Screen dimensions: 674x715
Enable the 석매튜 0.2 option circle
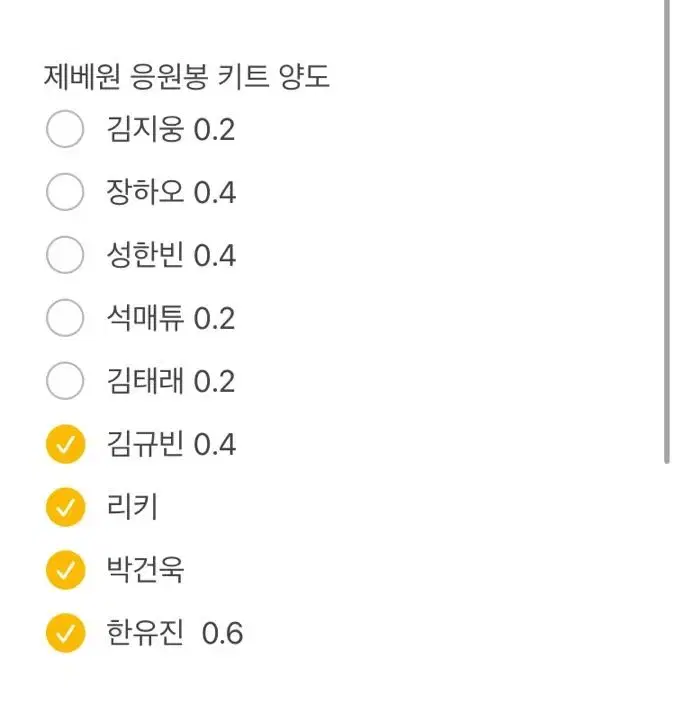click(65, 319)
